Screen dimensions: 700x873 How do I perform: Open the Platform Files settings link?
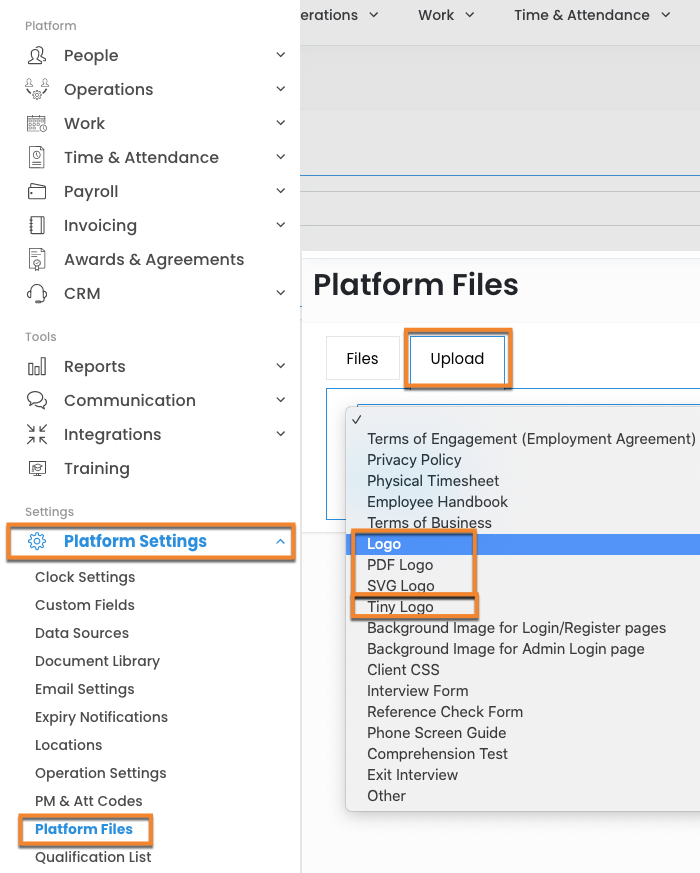[x=84, y=829]
